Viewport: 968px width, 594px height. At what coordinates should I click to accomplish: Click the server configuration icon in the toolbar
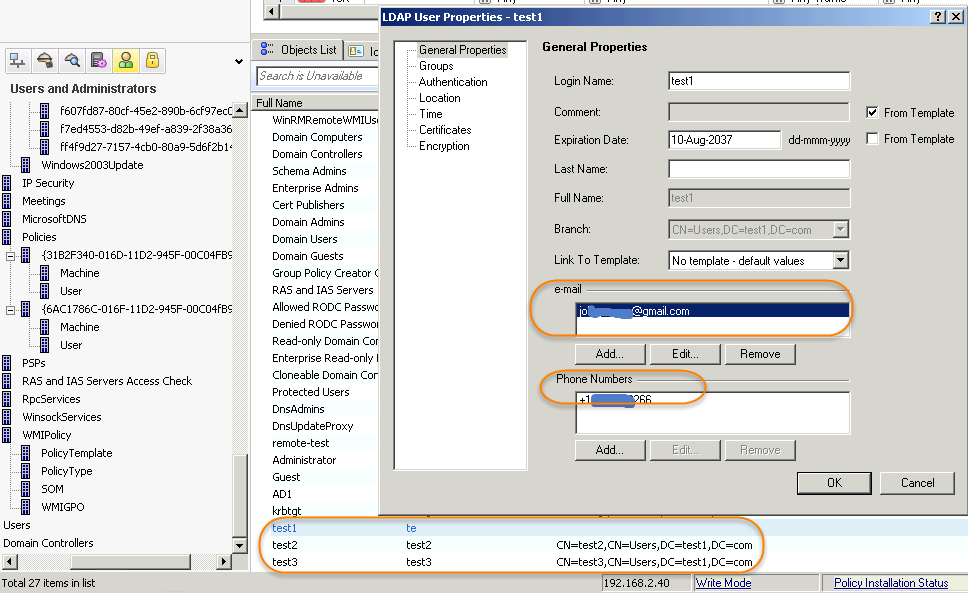(97, 61)
